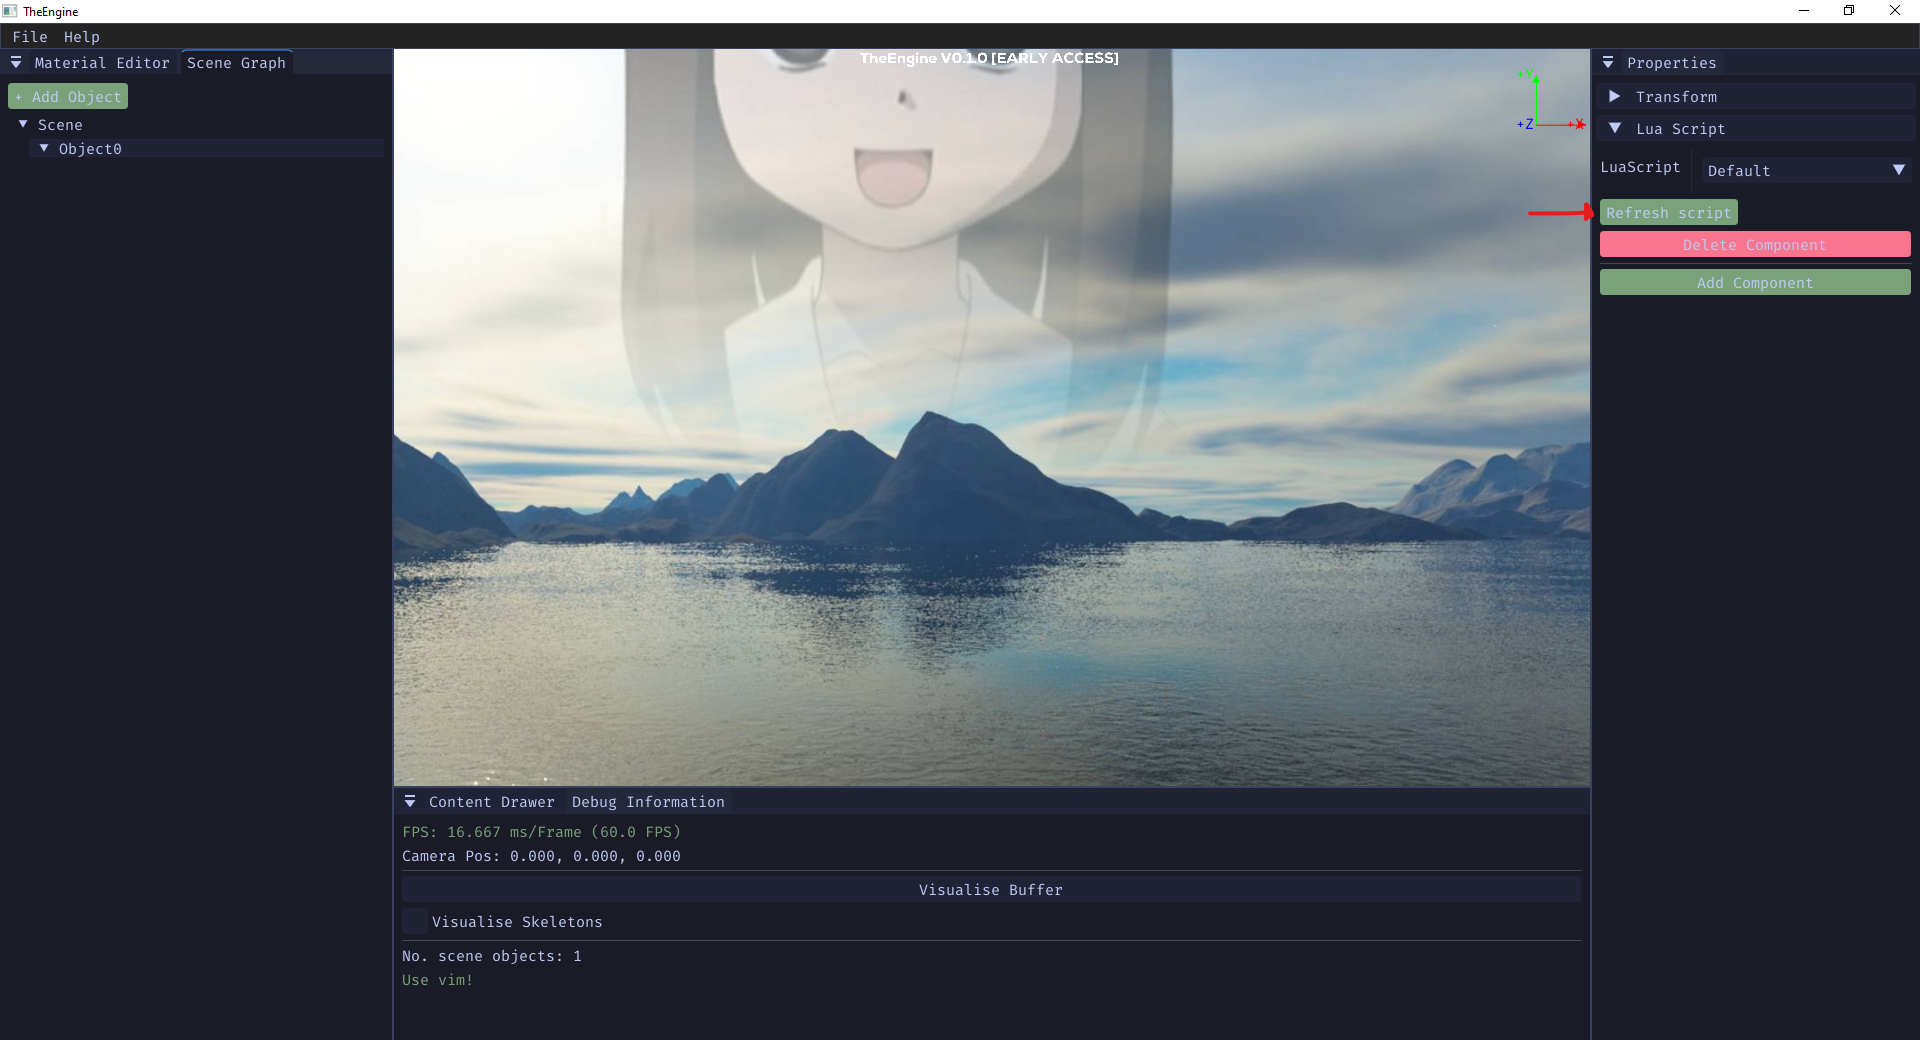
Task: Collapse the left dock panel menu arrow
Action: 16,63
